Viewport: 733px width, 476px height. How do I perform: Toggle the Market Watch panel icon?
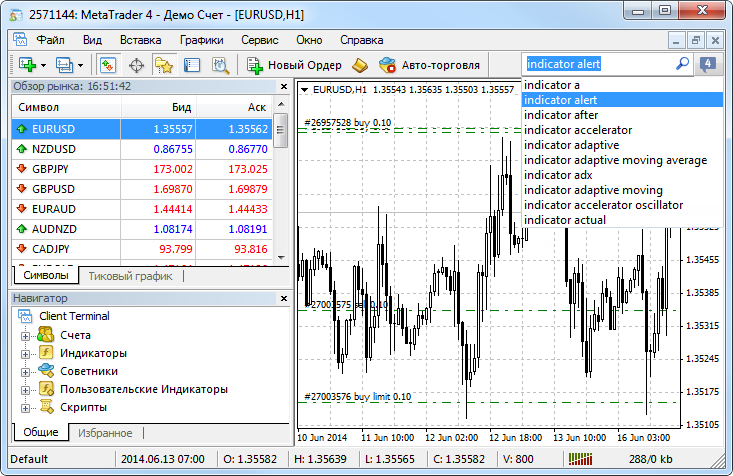tap(108, 65)
